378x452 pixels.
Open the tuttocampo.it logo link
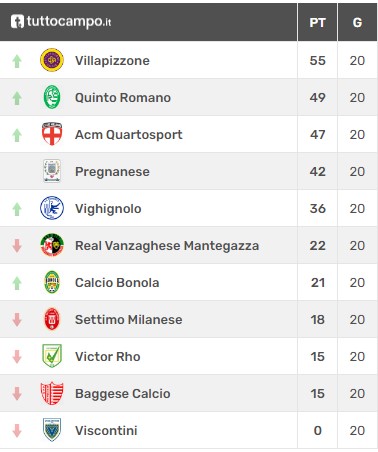coord(61,22)
